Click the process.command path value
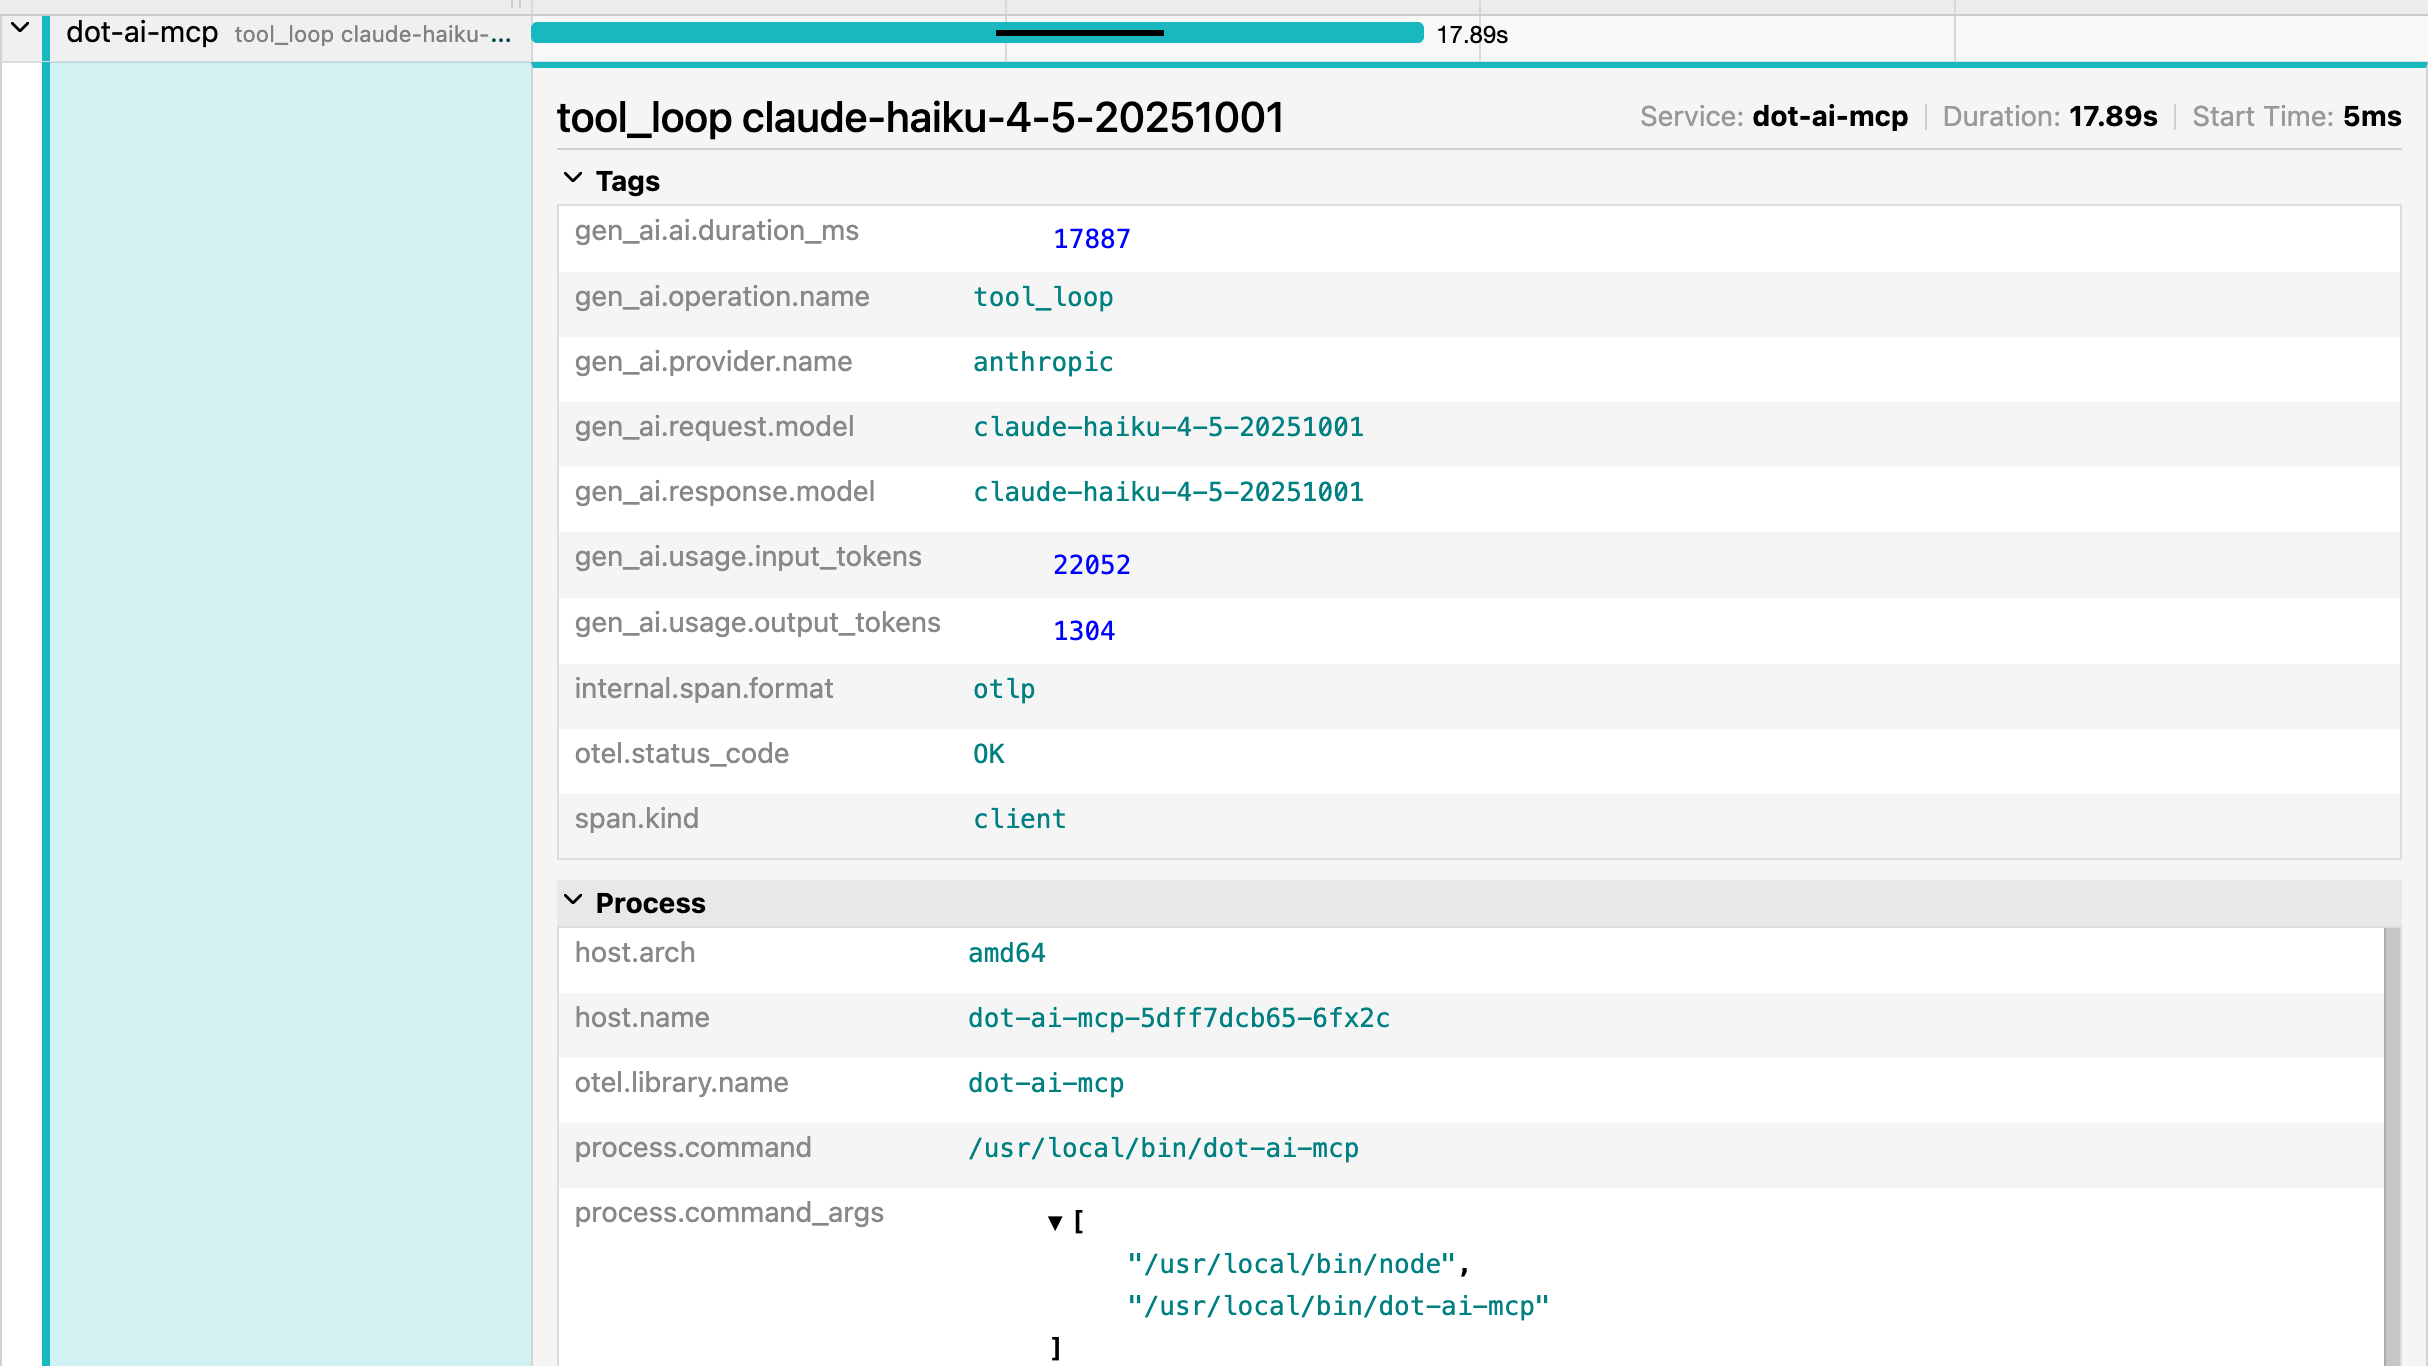Screen dimensions: 2428x1366 (1162, 1148)
